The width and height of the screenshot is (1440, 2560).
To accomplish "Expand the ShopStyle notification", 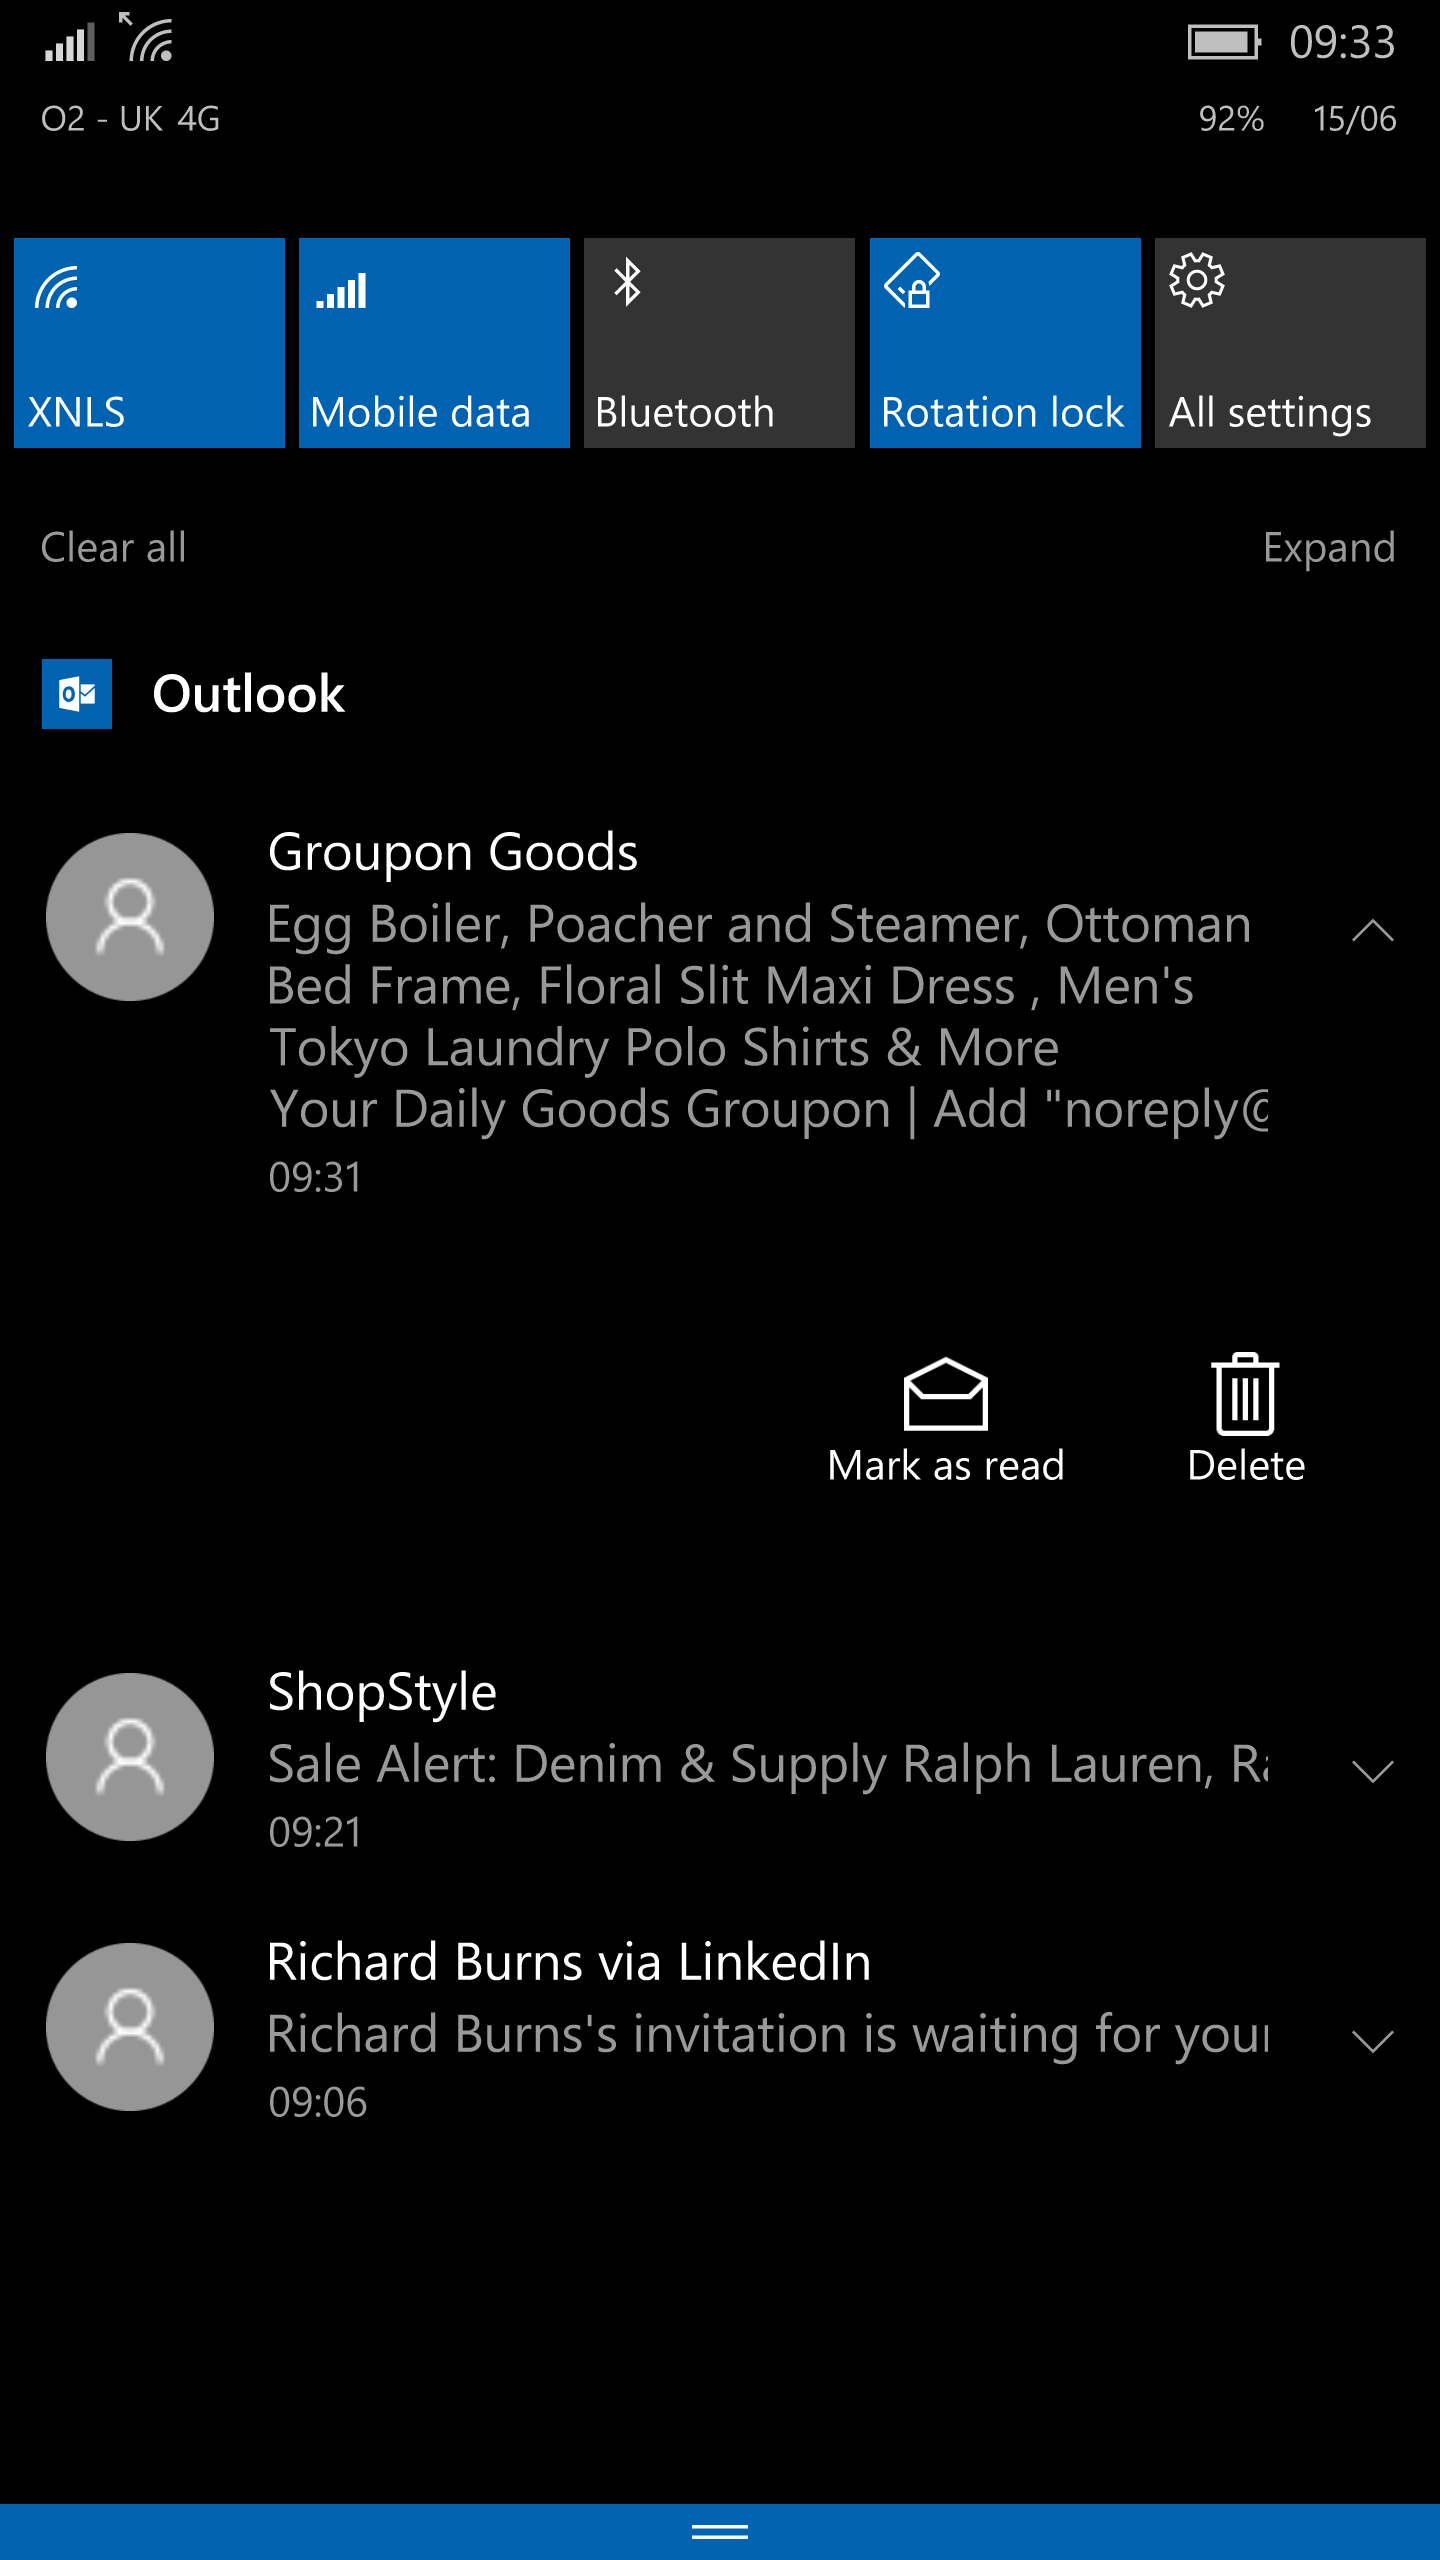I will click(1372, 1771).
